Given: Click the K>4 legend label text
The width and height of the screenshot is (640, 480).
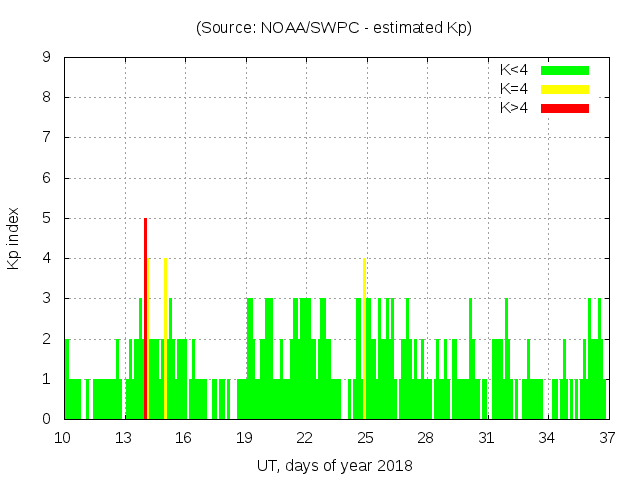Looking at the screenshot, I should coord(516,107).
